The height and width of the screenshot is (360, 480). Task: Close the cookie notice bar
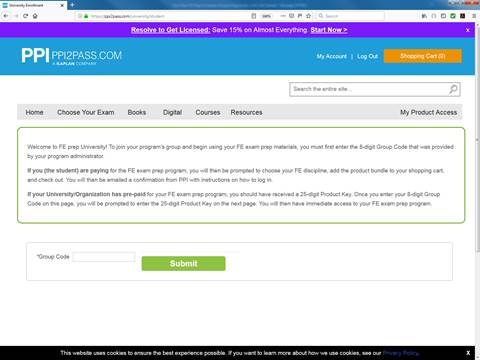[x=468, y=353]
